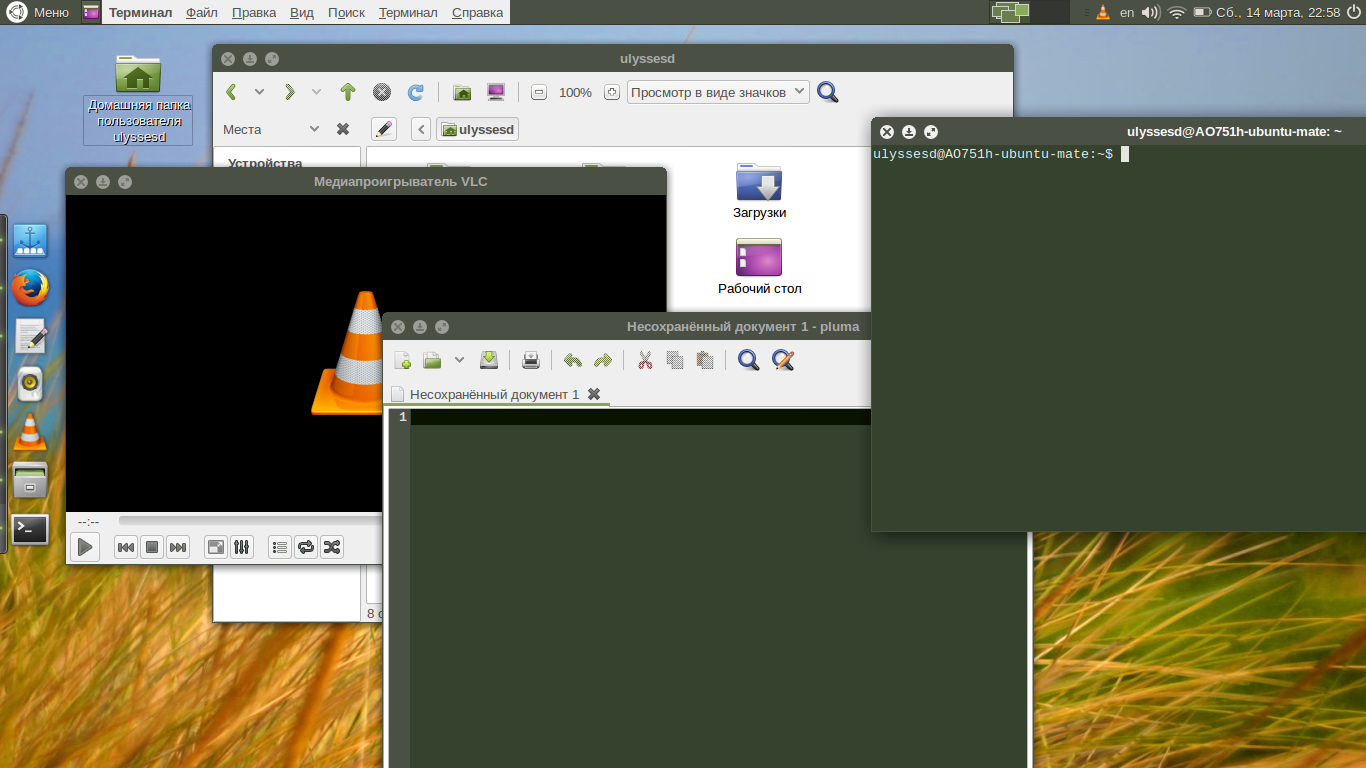
Task: Open the network indicator in the tray
Action: 1177,12
